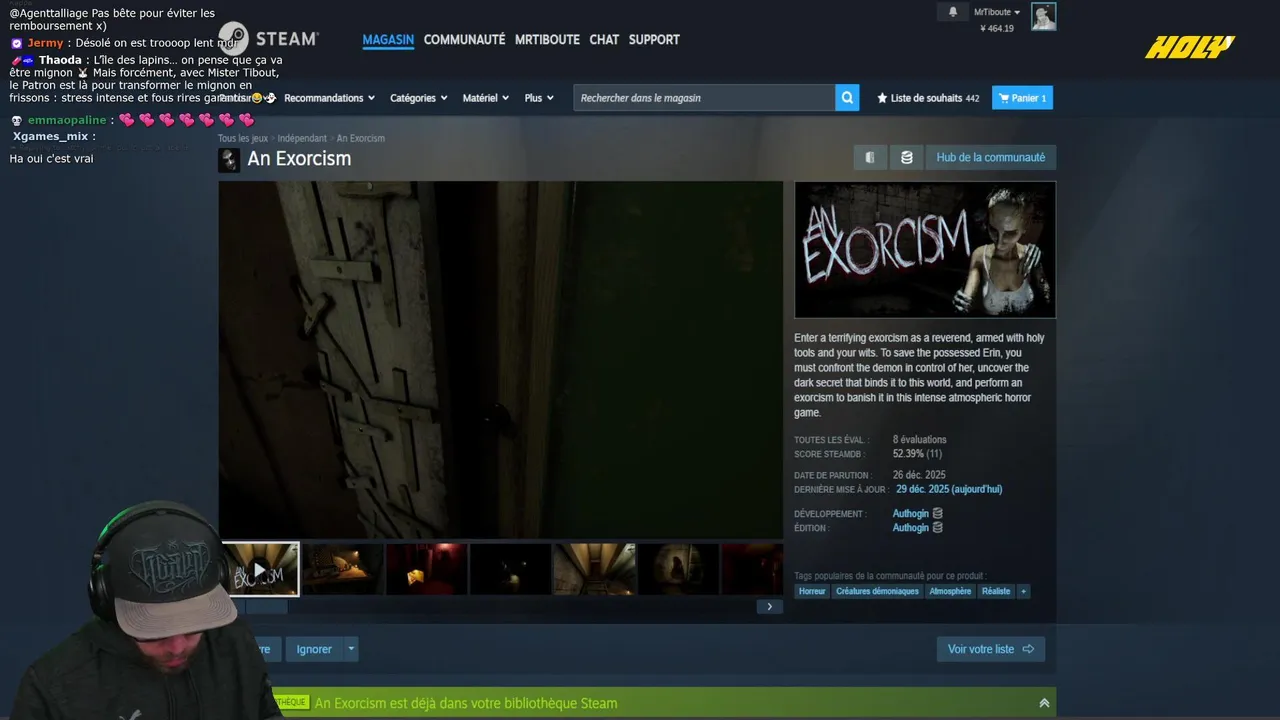This screenshot has width=1280, height=720.
Task: Play the trailer video thumbnail
Action: pos(260,569)
